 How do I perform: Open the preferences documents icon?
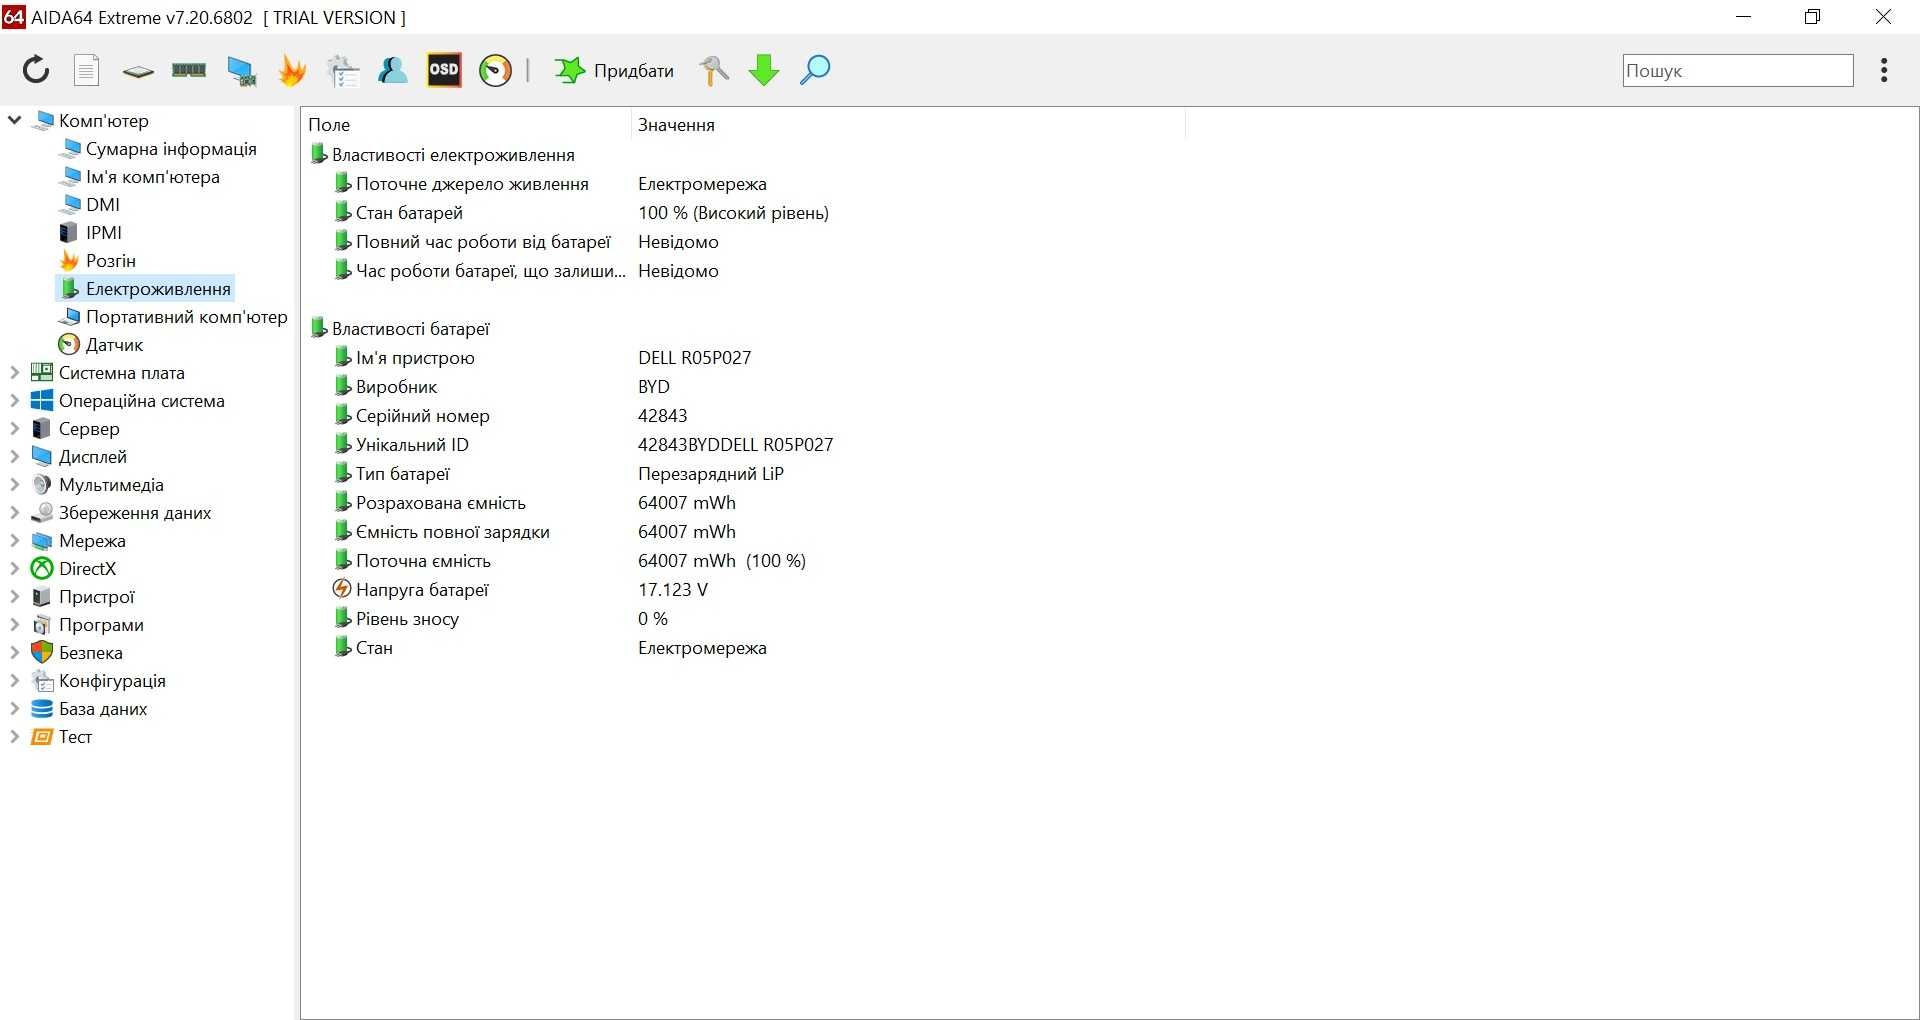click(343, 70)
